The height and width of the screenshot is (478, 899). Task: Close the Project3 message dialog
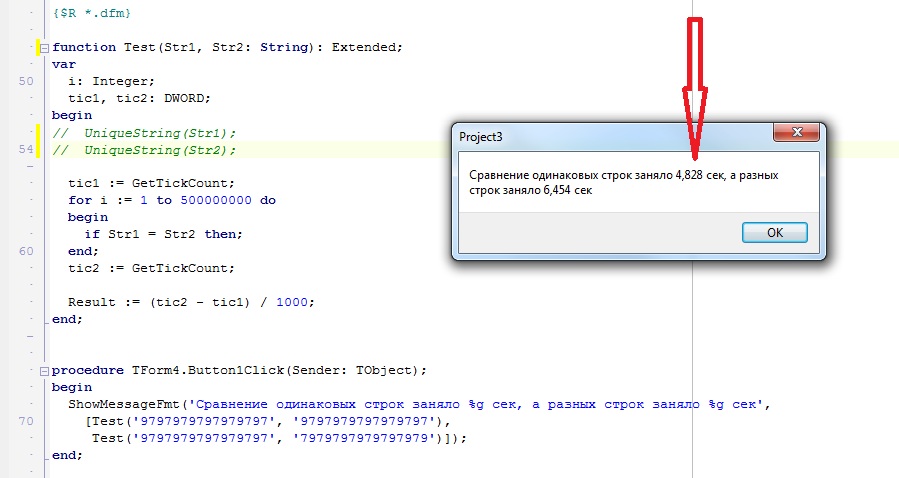[x=796, y=132]
